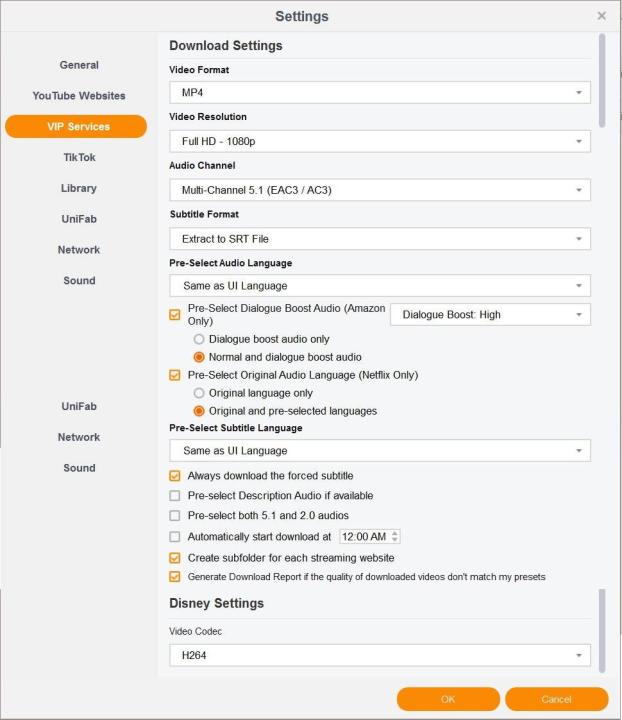Go to the TikTok settings tab
Viewport: 622px width, 720px height.
[79, 157]
